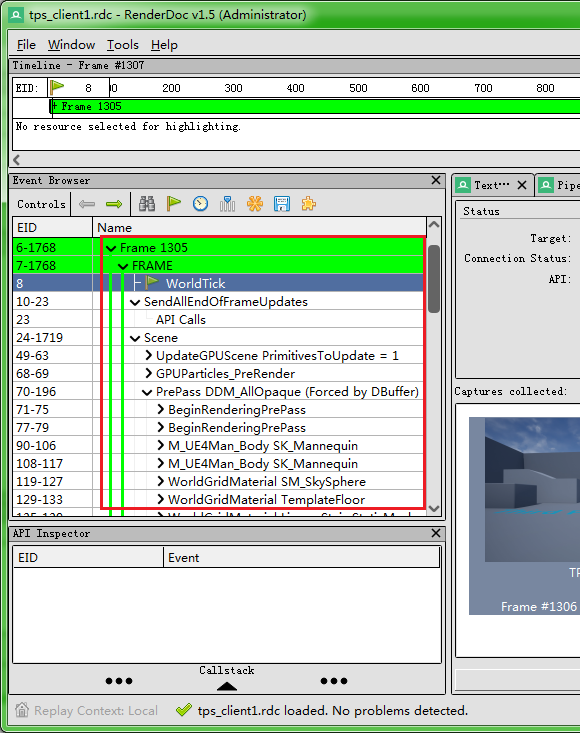Open the Help menu
The image size is (580, 733).
[164, 45]
